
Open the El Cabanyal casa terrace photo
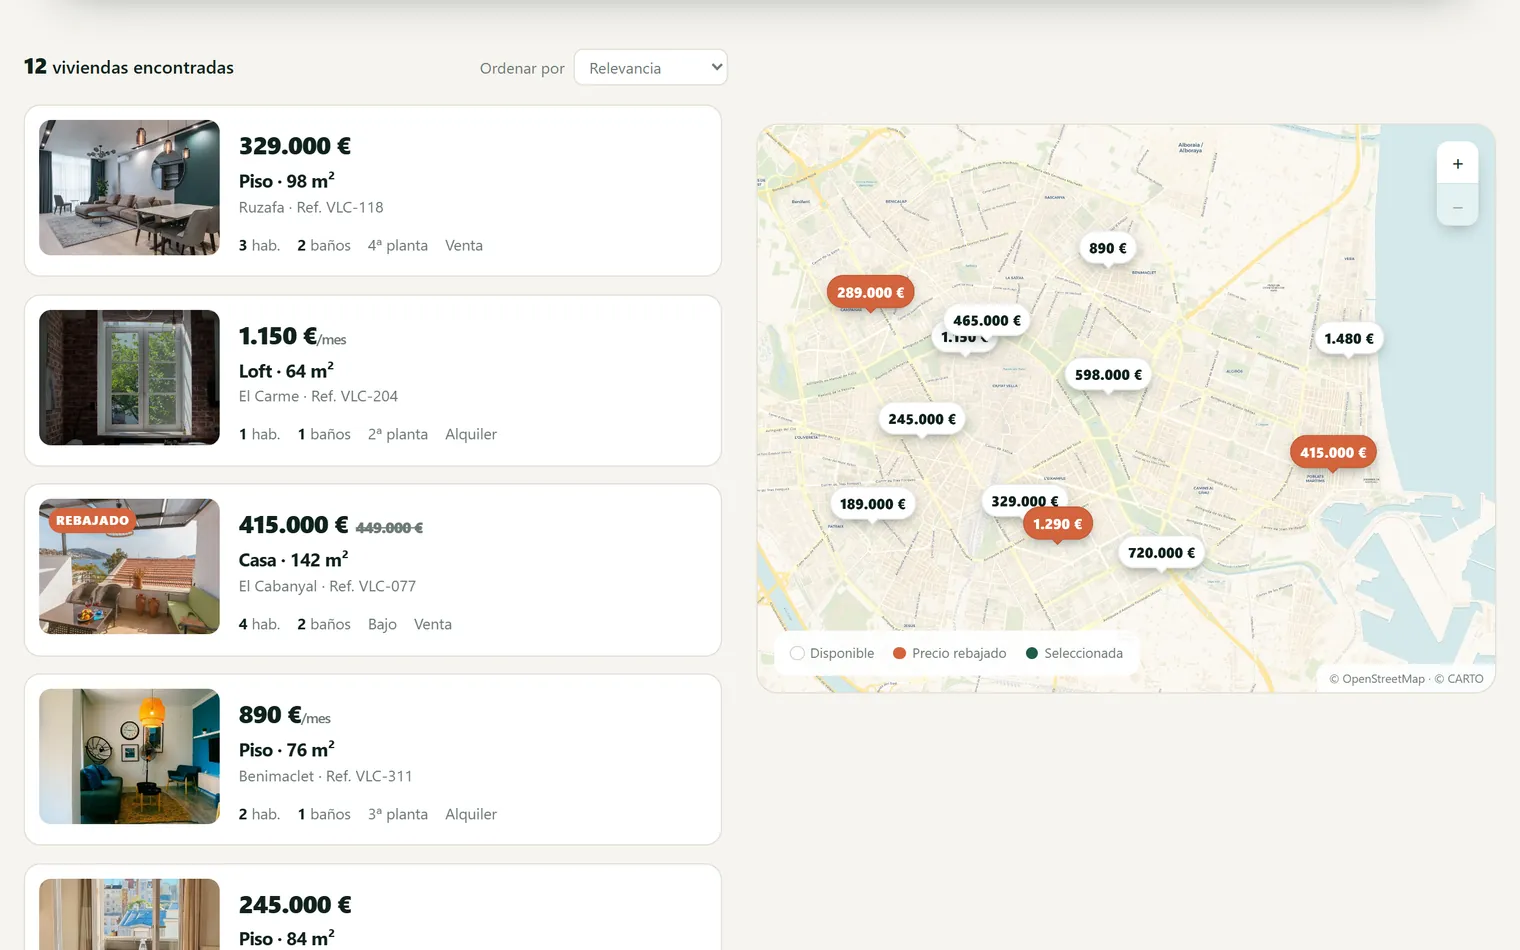pos(129,567)
